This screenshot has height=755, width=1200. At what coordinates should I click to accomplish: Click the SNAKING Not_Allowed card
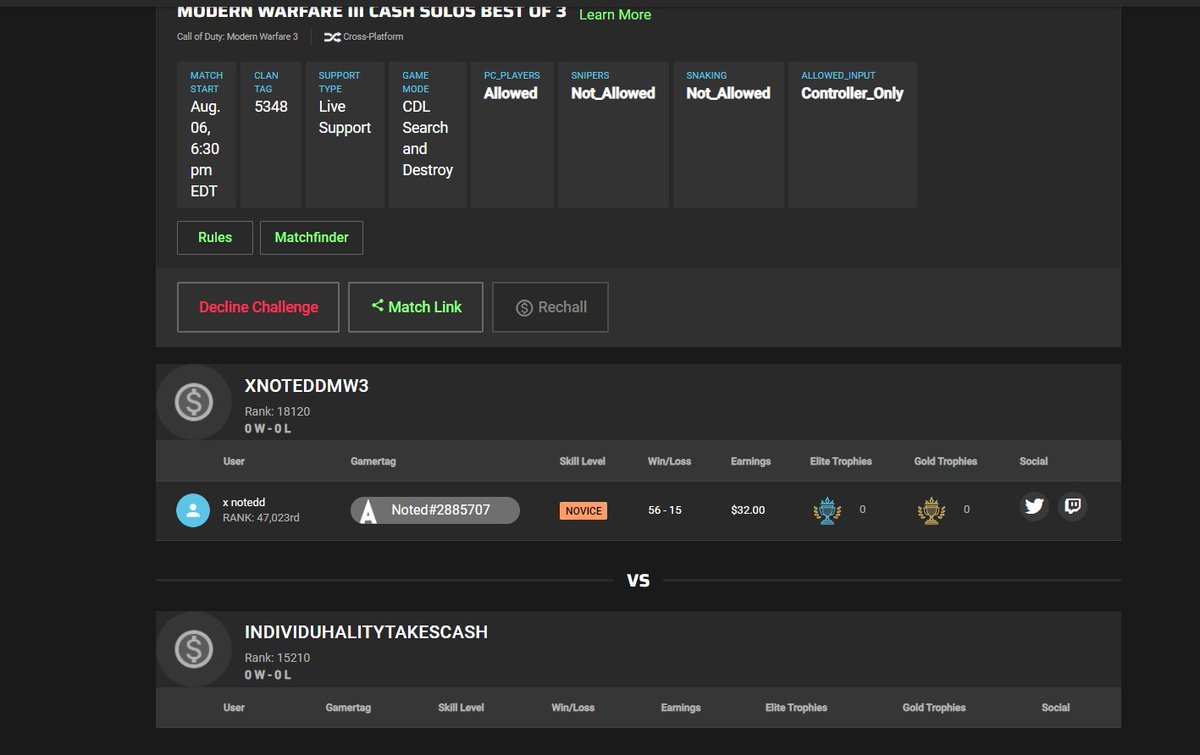click(x=728, y=135)
